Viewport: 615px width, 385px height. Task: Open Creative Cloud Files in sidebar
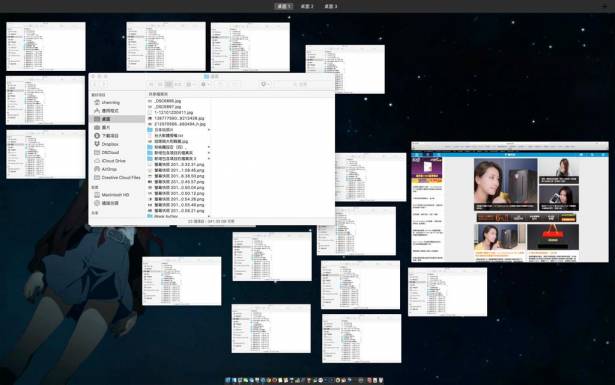click(x=120, y=178)
